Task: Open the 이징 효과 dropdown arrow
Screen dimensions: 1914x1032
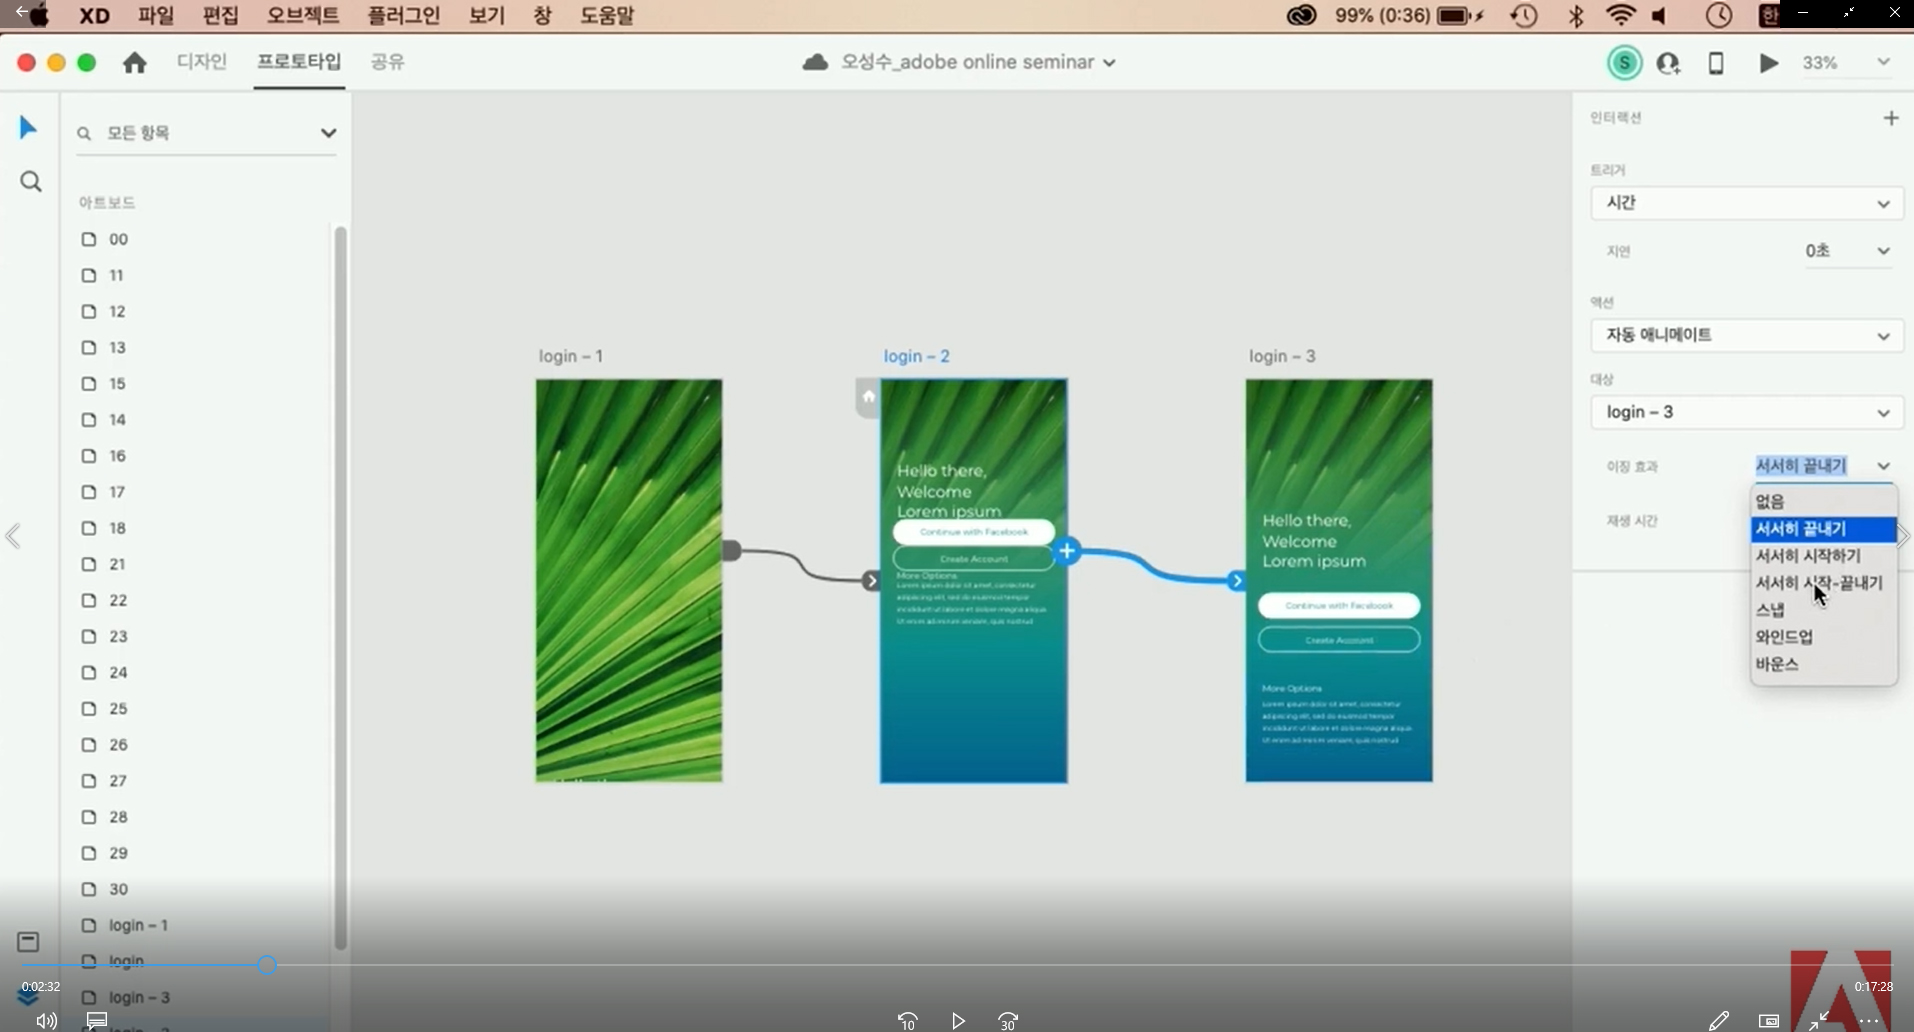Action: [1883, 466]
